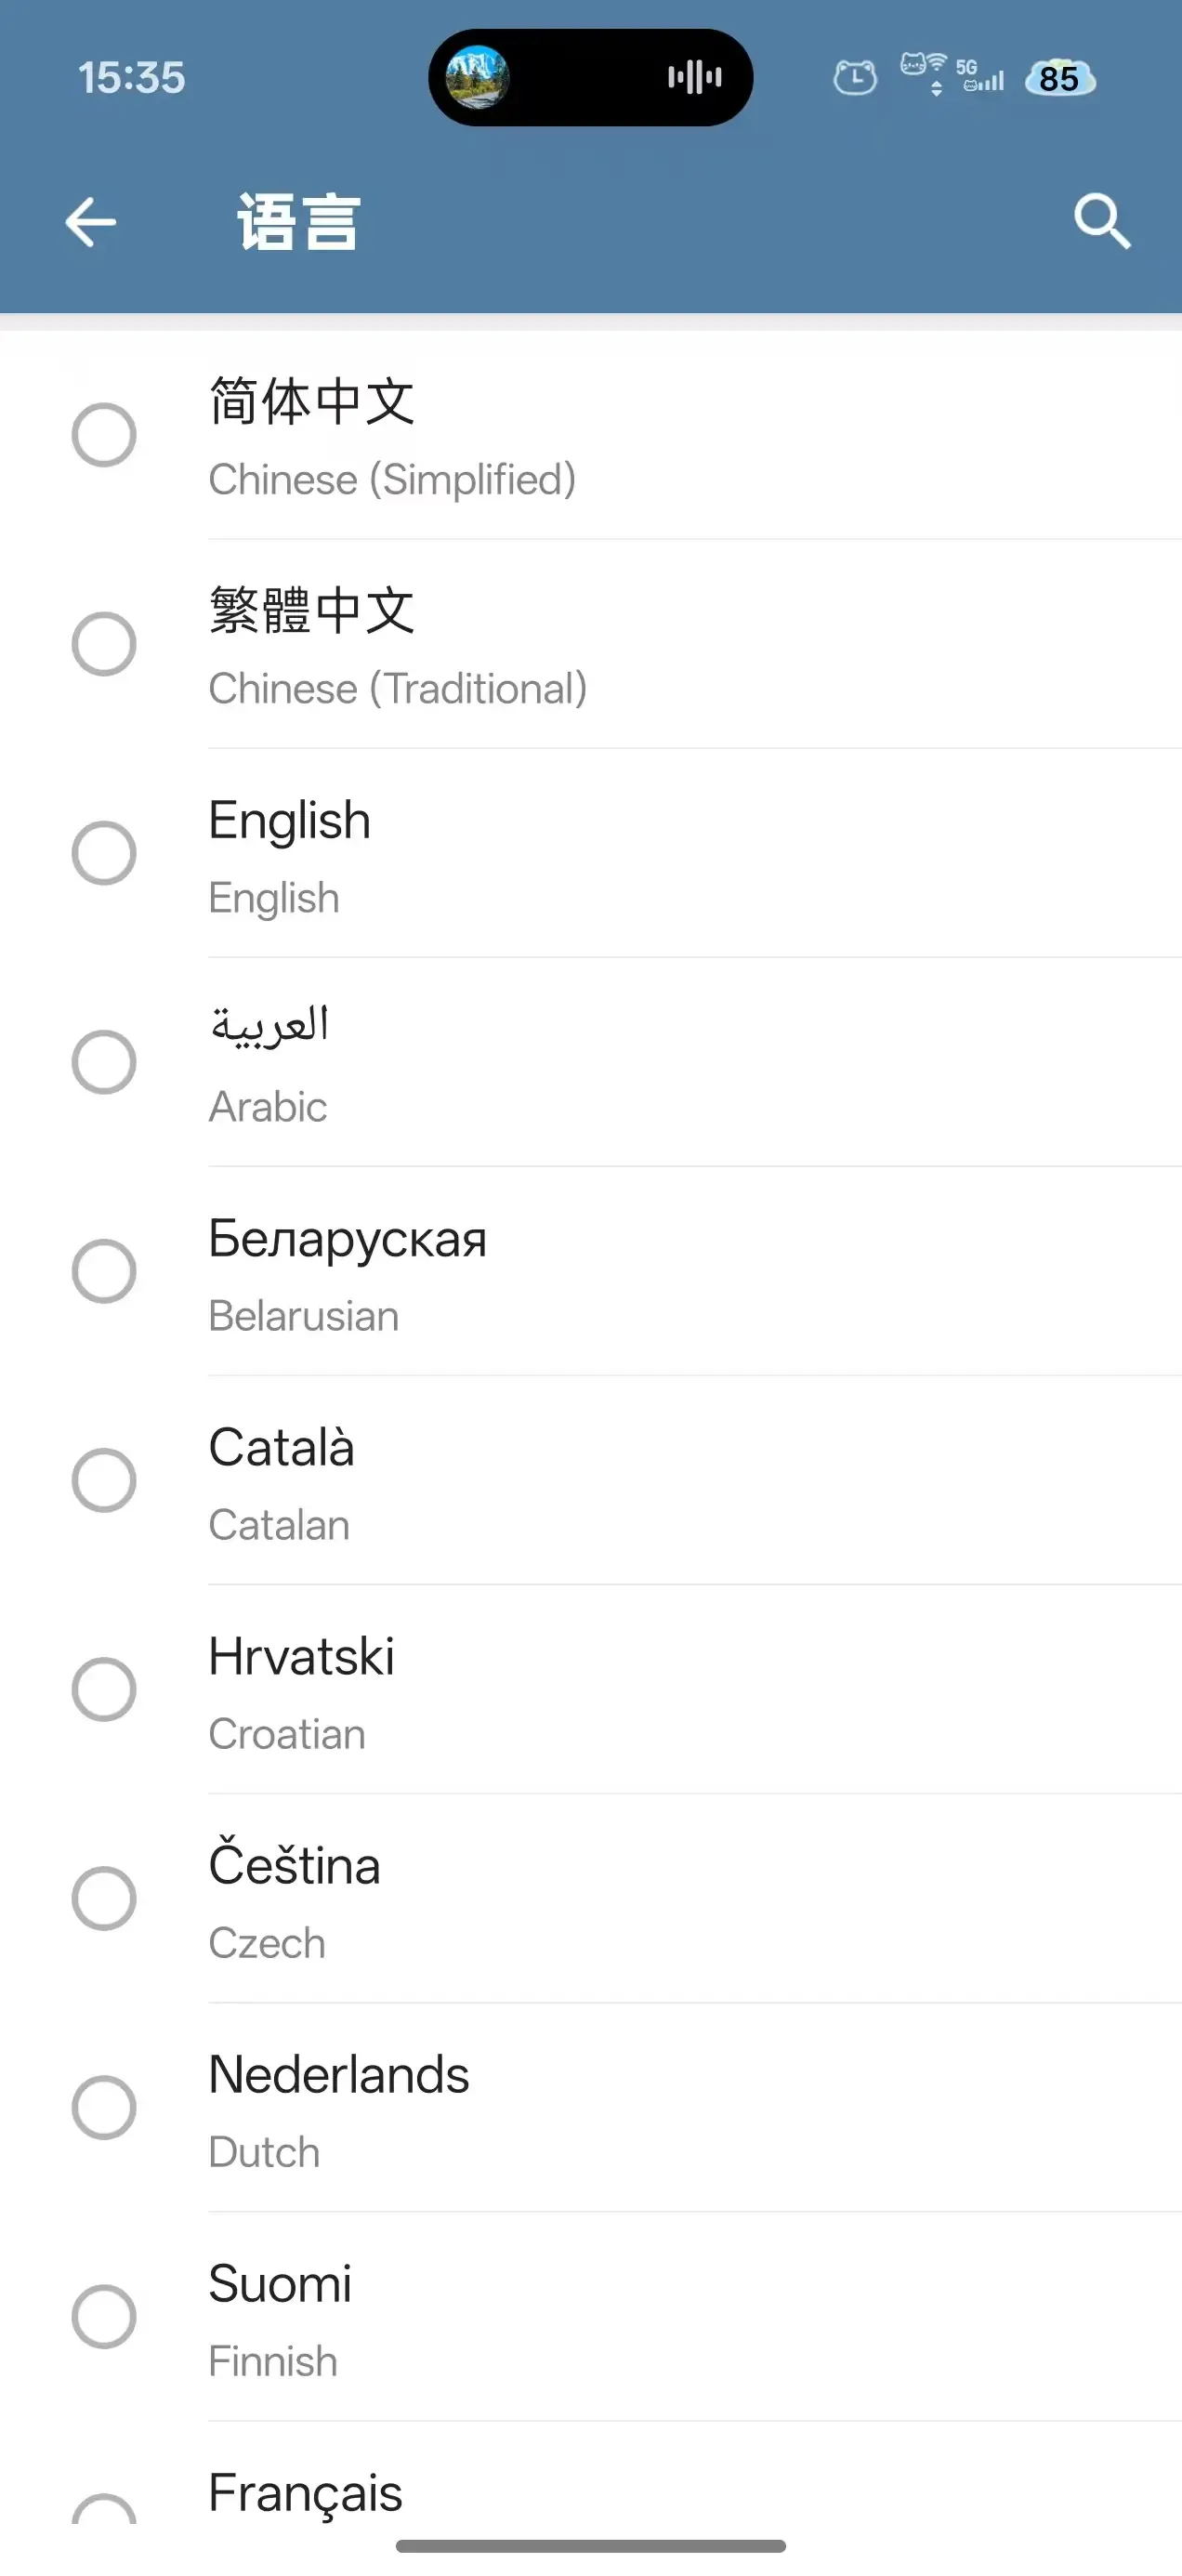Tap the home gesture bar at bottom
1182x2576 pixels.
click(x=590, y=2545)
